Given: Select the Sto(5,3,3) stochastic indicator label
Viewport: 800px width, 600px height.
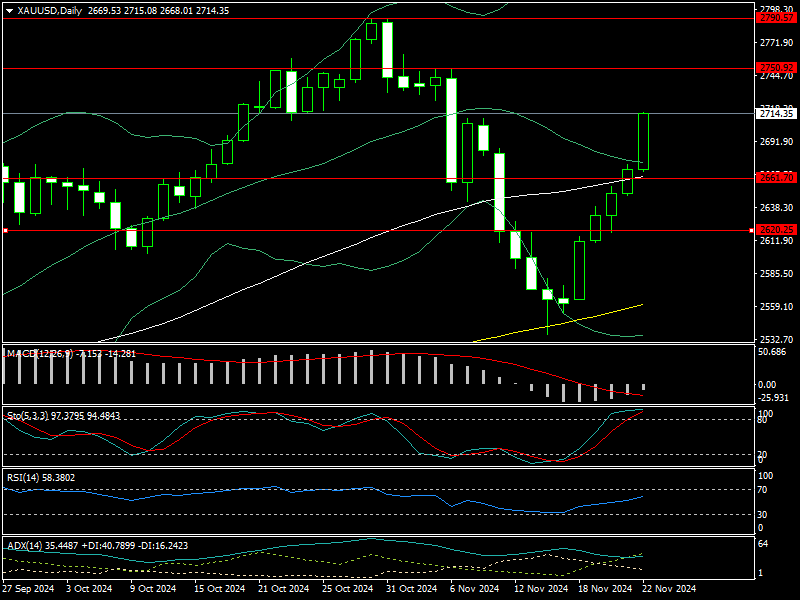Looking at the screenshot, I should (32, 414).
